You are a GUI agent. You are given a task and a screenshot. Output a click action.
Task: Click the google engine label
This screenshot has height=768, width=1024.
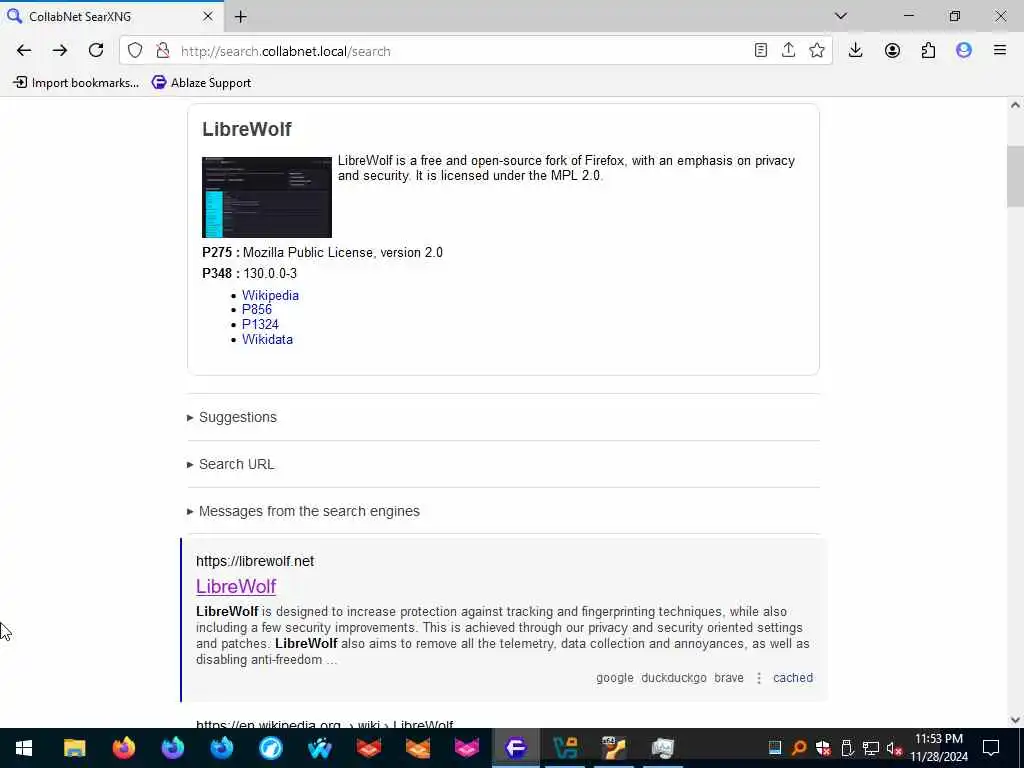point(615,678)
